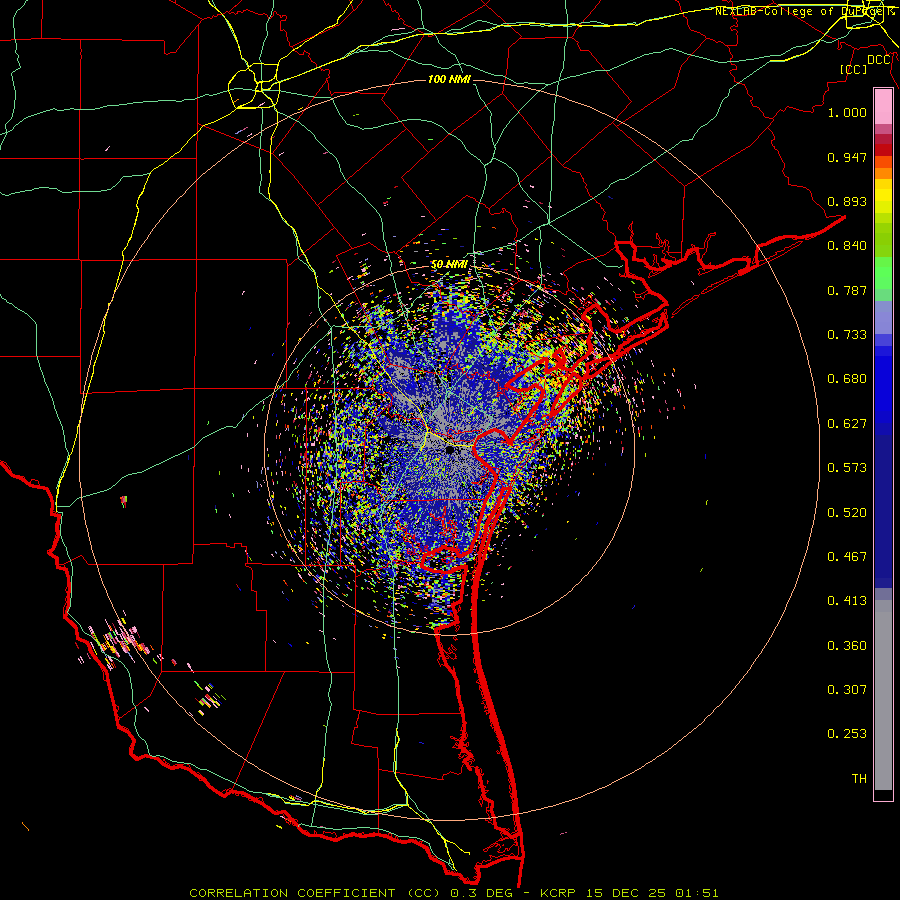
Task: Click the TH threshold label
Action: pos(859,779)
